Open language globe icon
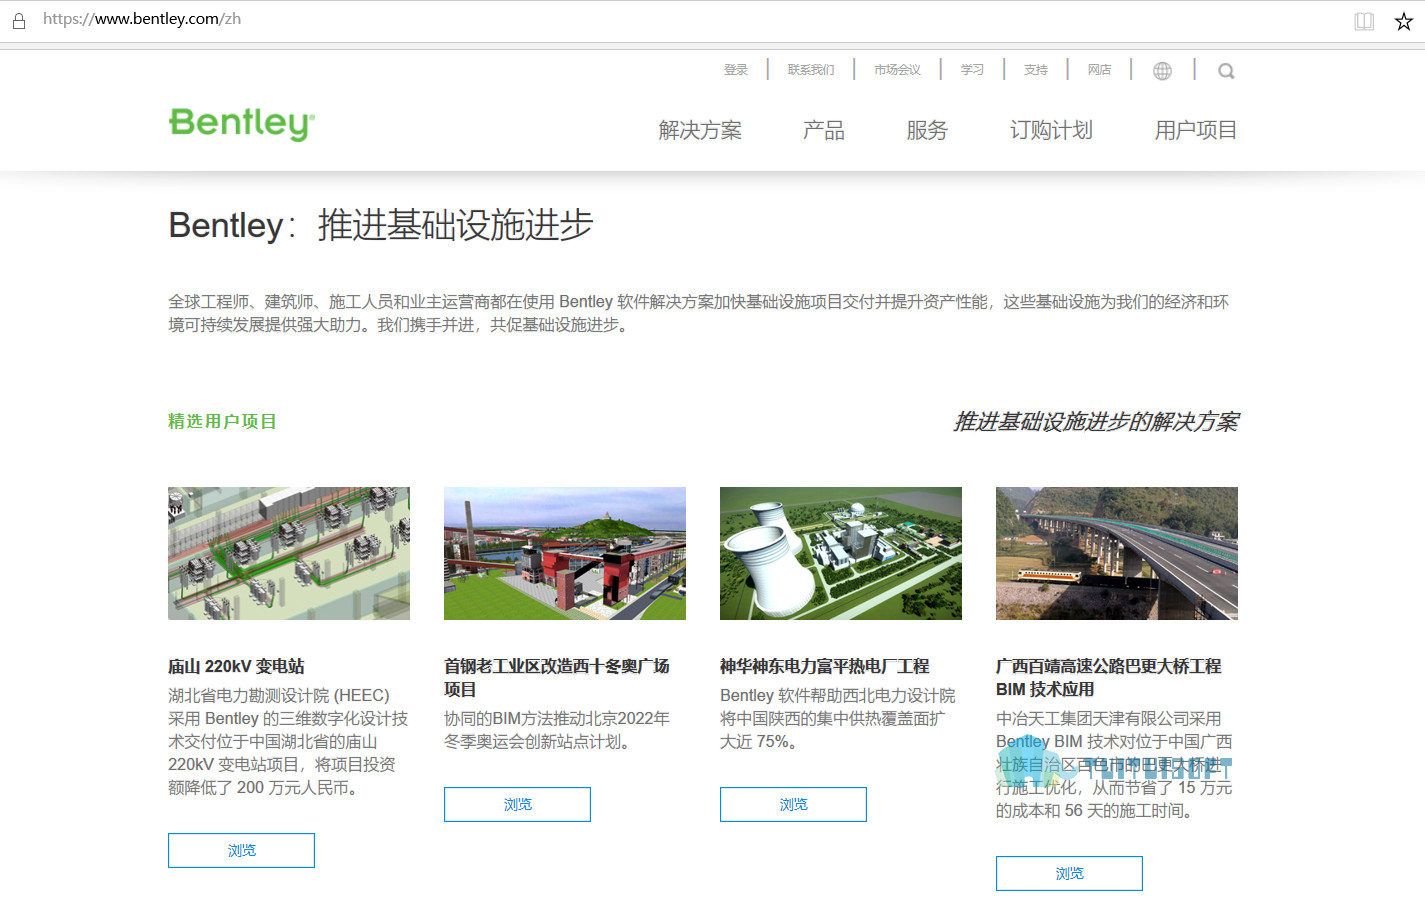Screen dimensions: 1425x901 click(1162, 71)
